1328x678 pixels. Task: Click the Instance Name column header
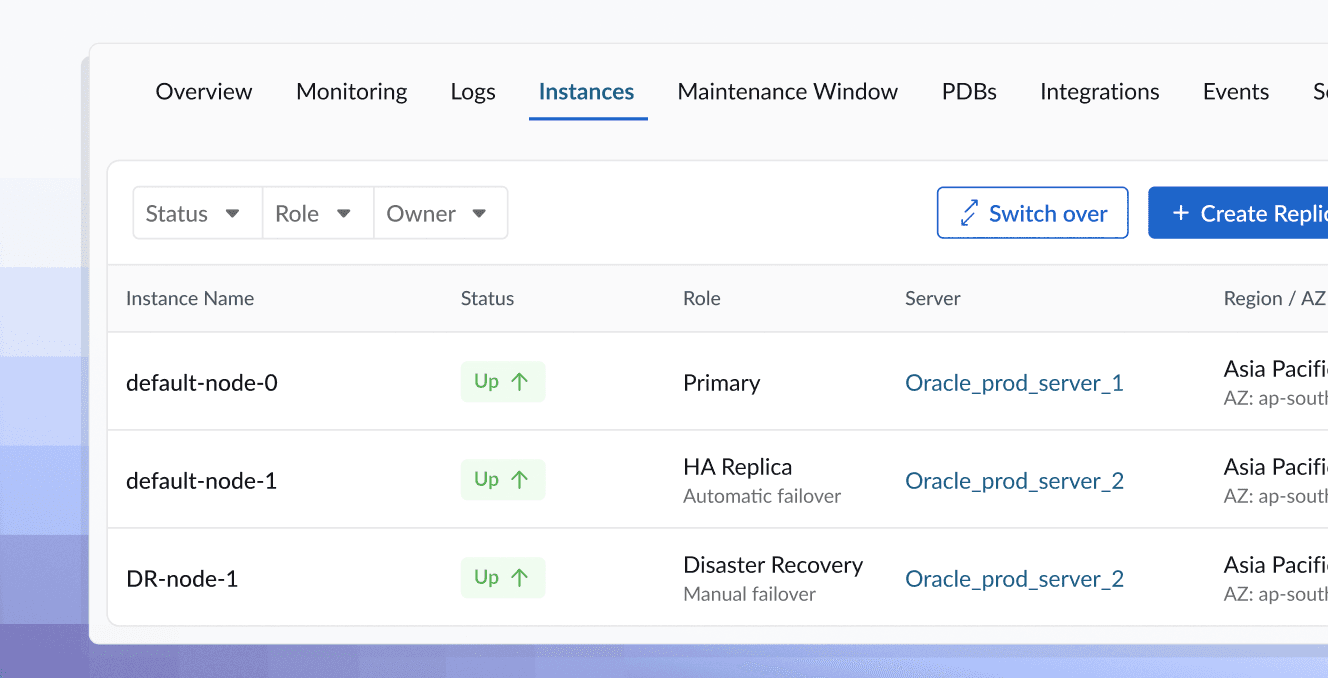pos(190,298)
